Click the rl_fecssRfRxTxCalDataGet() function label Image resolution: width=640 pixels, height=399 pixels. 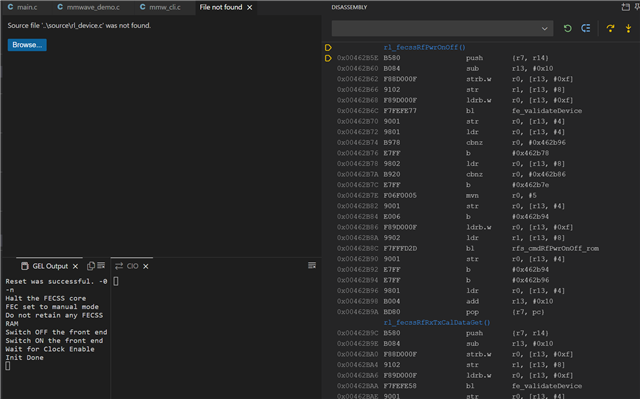click(437, 322)
